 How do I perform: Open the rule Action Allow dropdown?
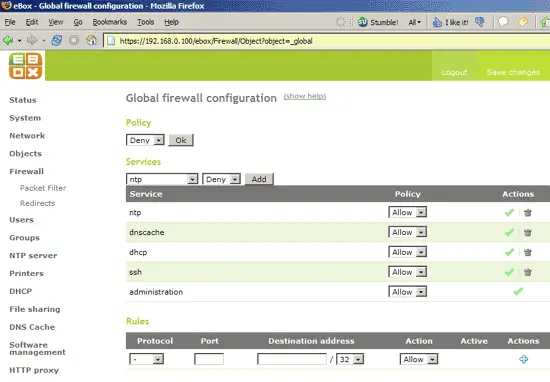[419, 359]
